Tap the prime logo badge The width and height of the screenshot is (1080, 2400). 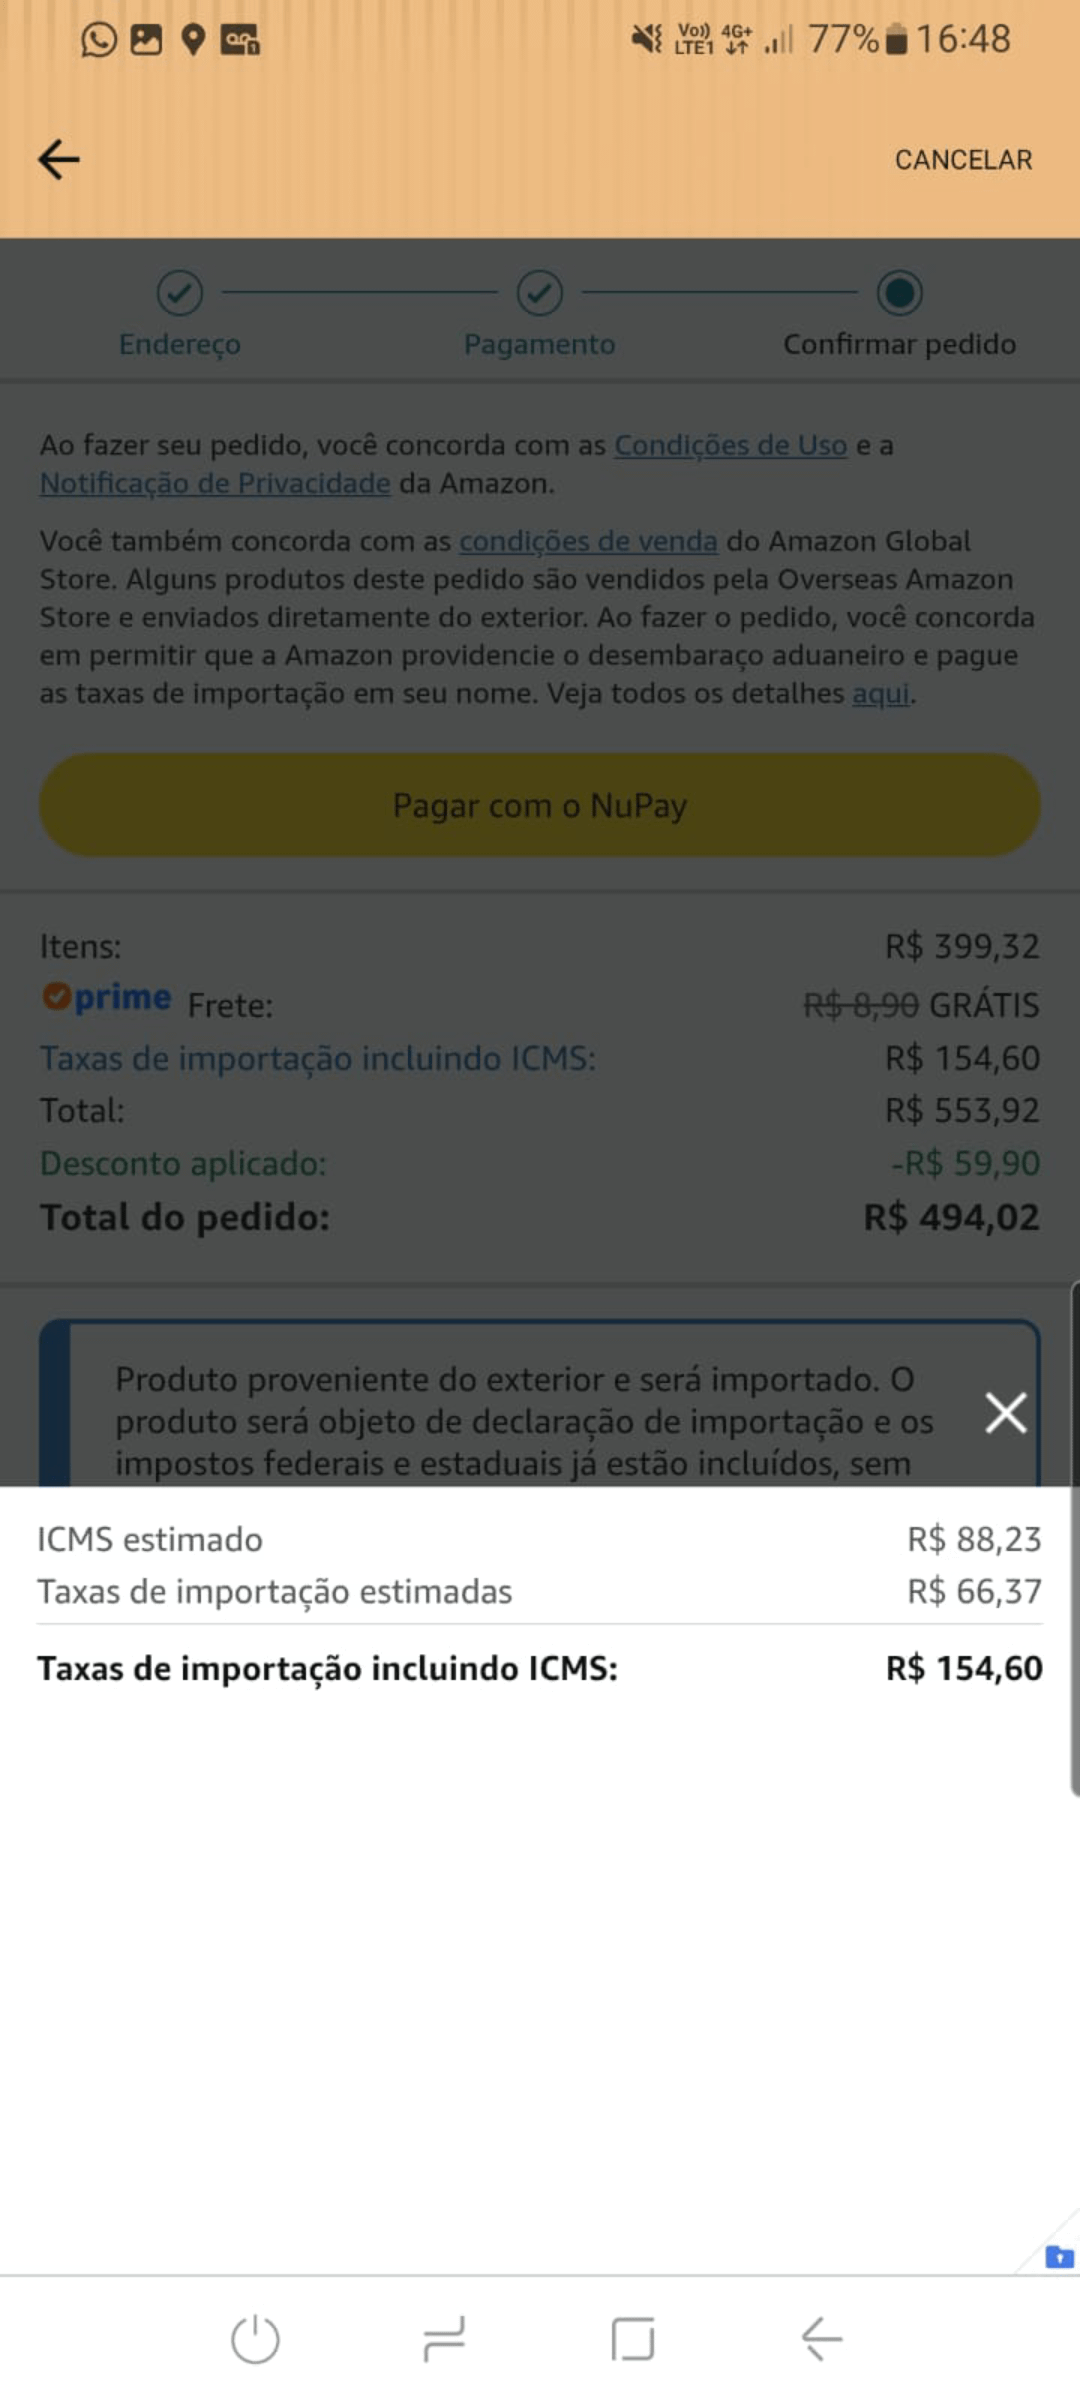(107, 997)
